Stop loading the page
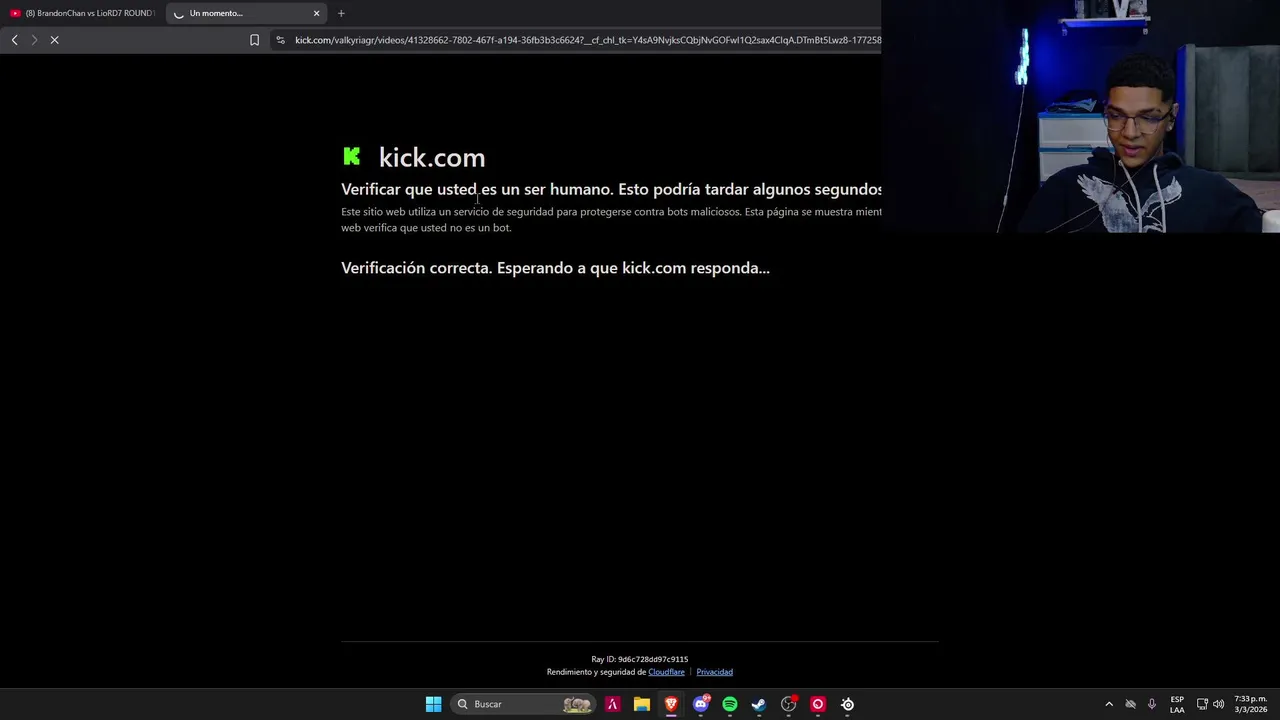1280x720 pixels. pyautogui.click(x=54, y=40)
